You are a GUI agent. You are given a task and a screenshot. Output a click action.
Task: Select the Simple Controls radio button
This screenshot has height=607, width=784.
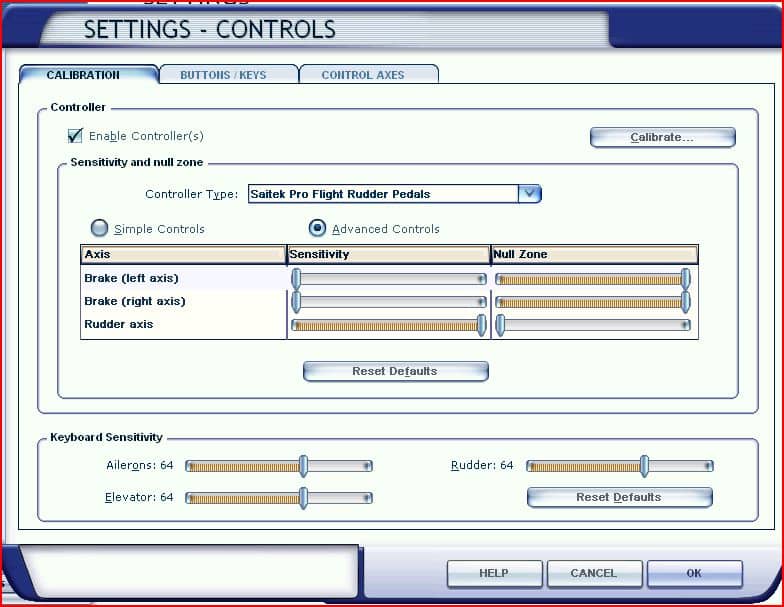click(100, 228)
